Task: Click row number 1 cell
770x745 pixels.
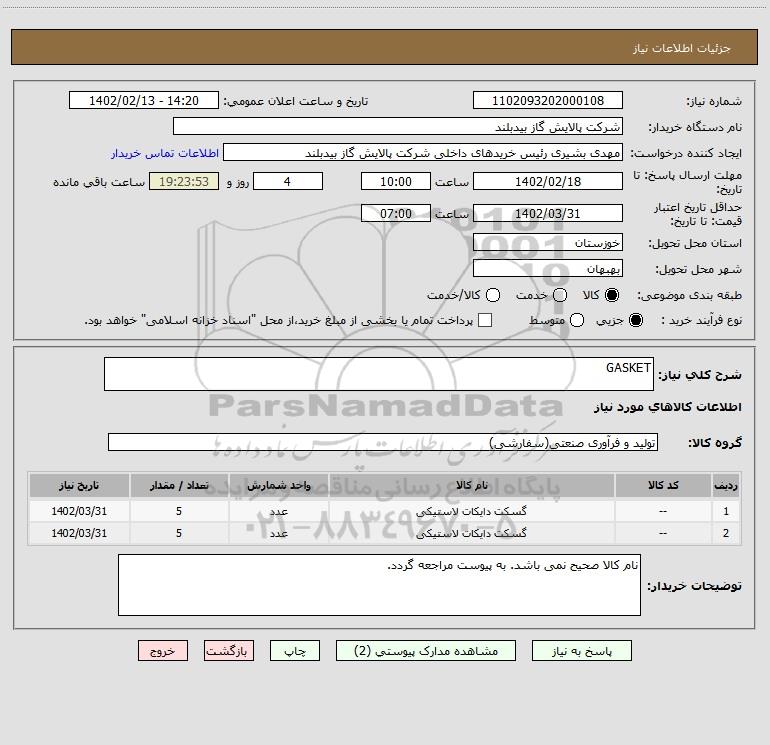Action: pos(726,511)
